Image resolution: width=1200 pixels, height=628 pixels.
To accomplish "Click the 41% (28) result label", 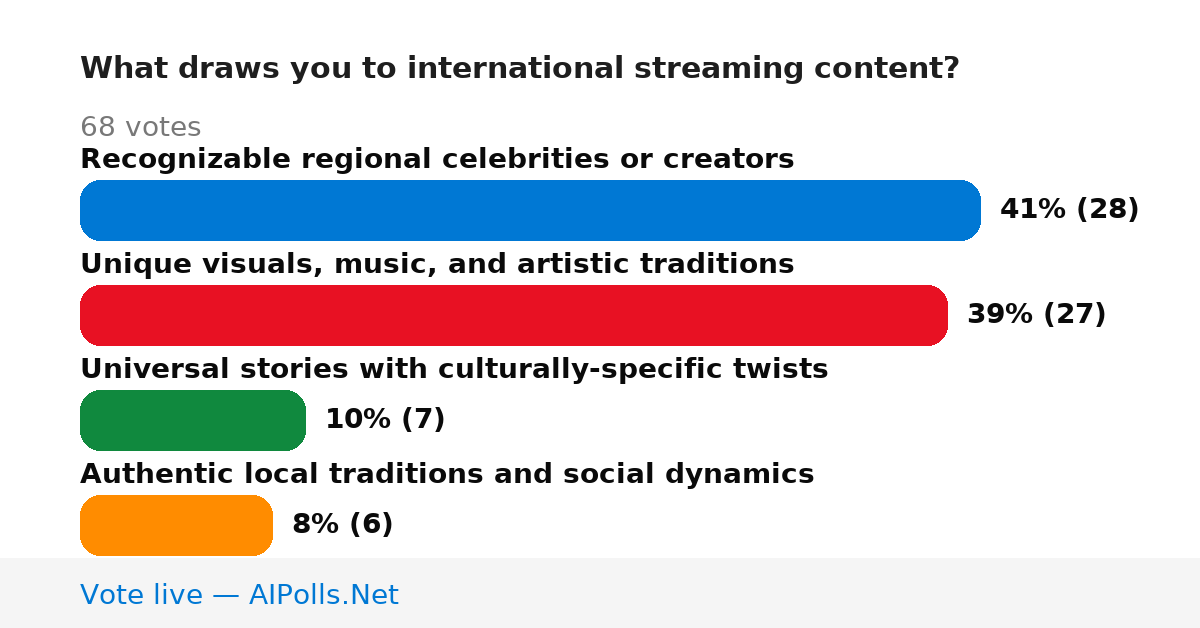I will coord(1069,209).
